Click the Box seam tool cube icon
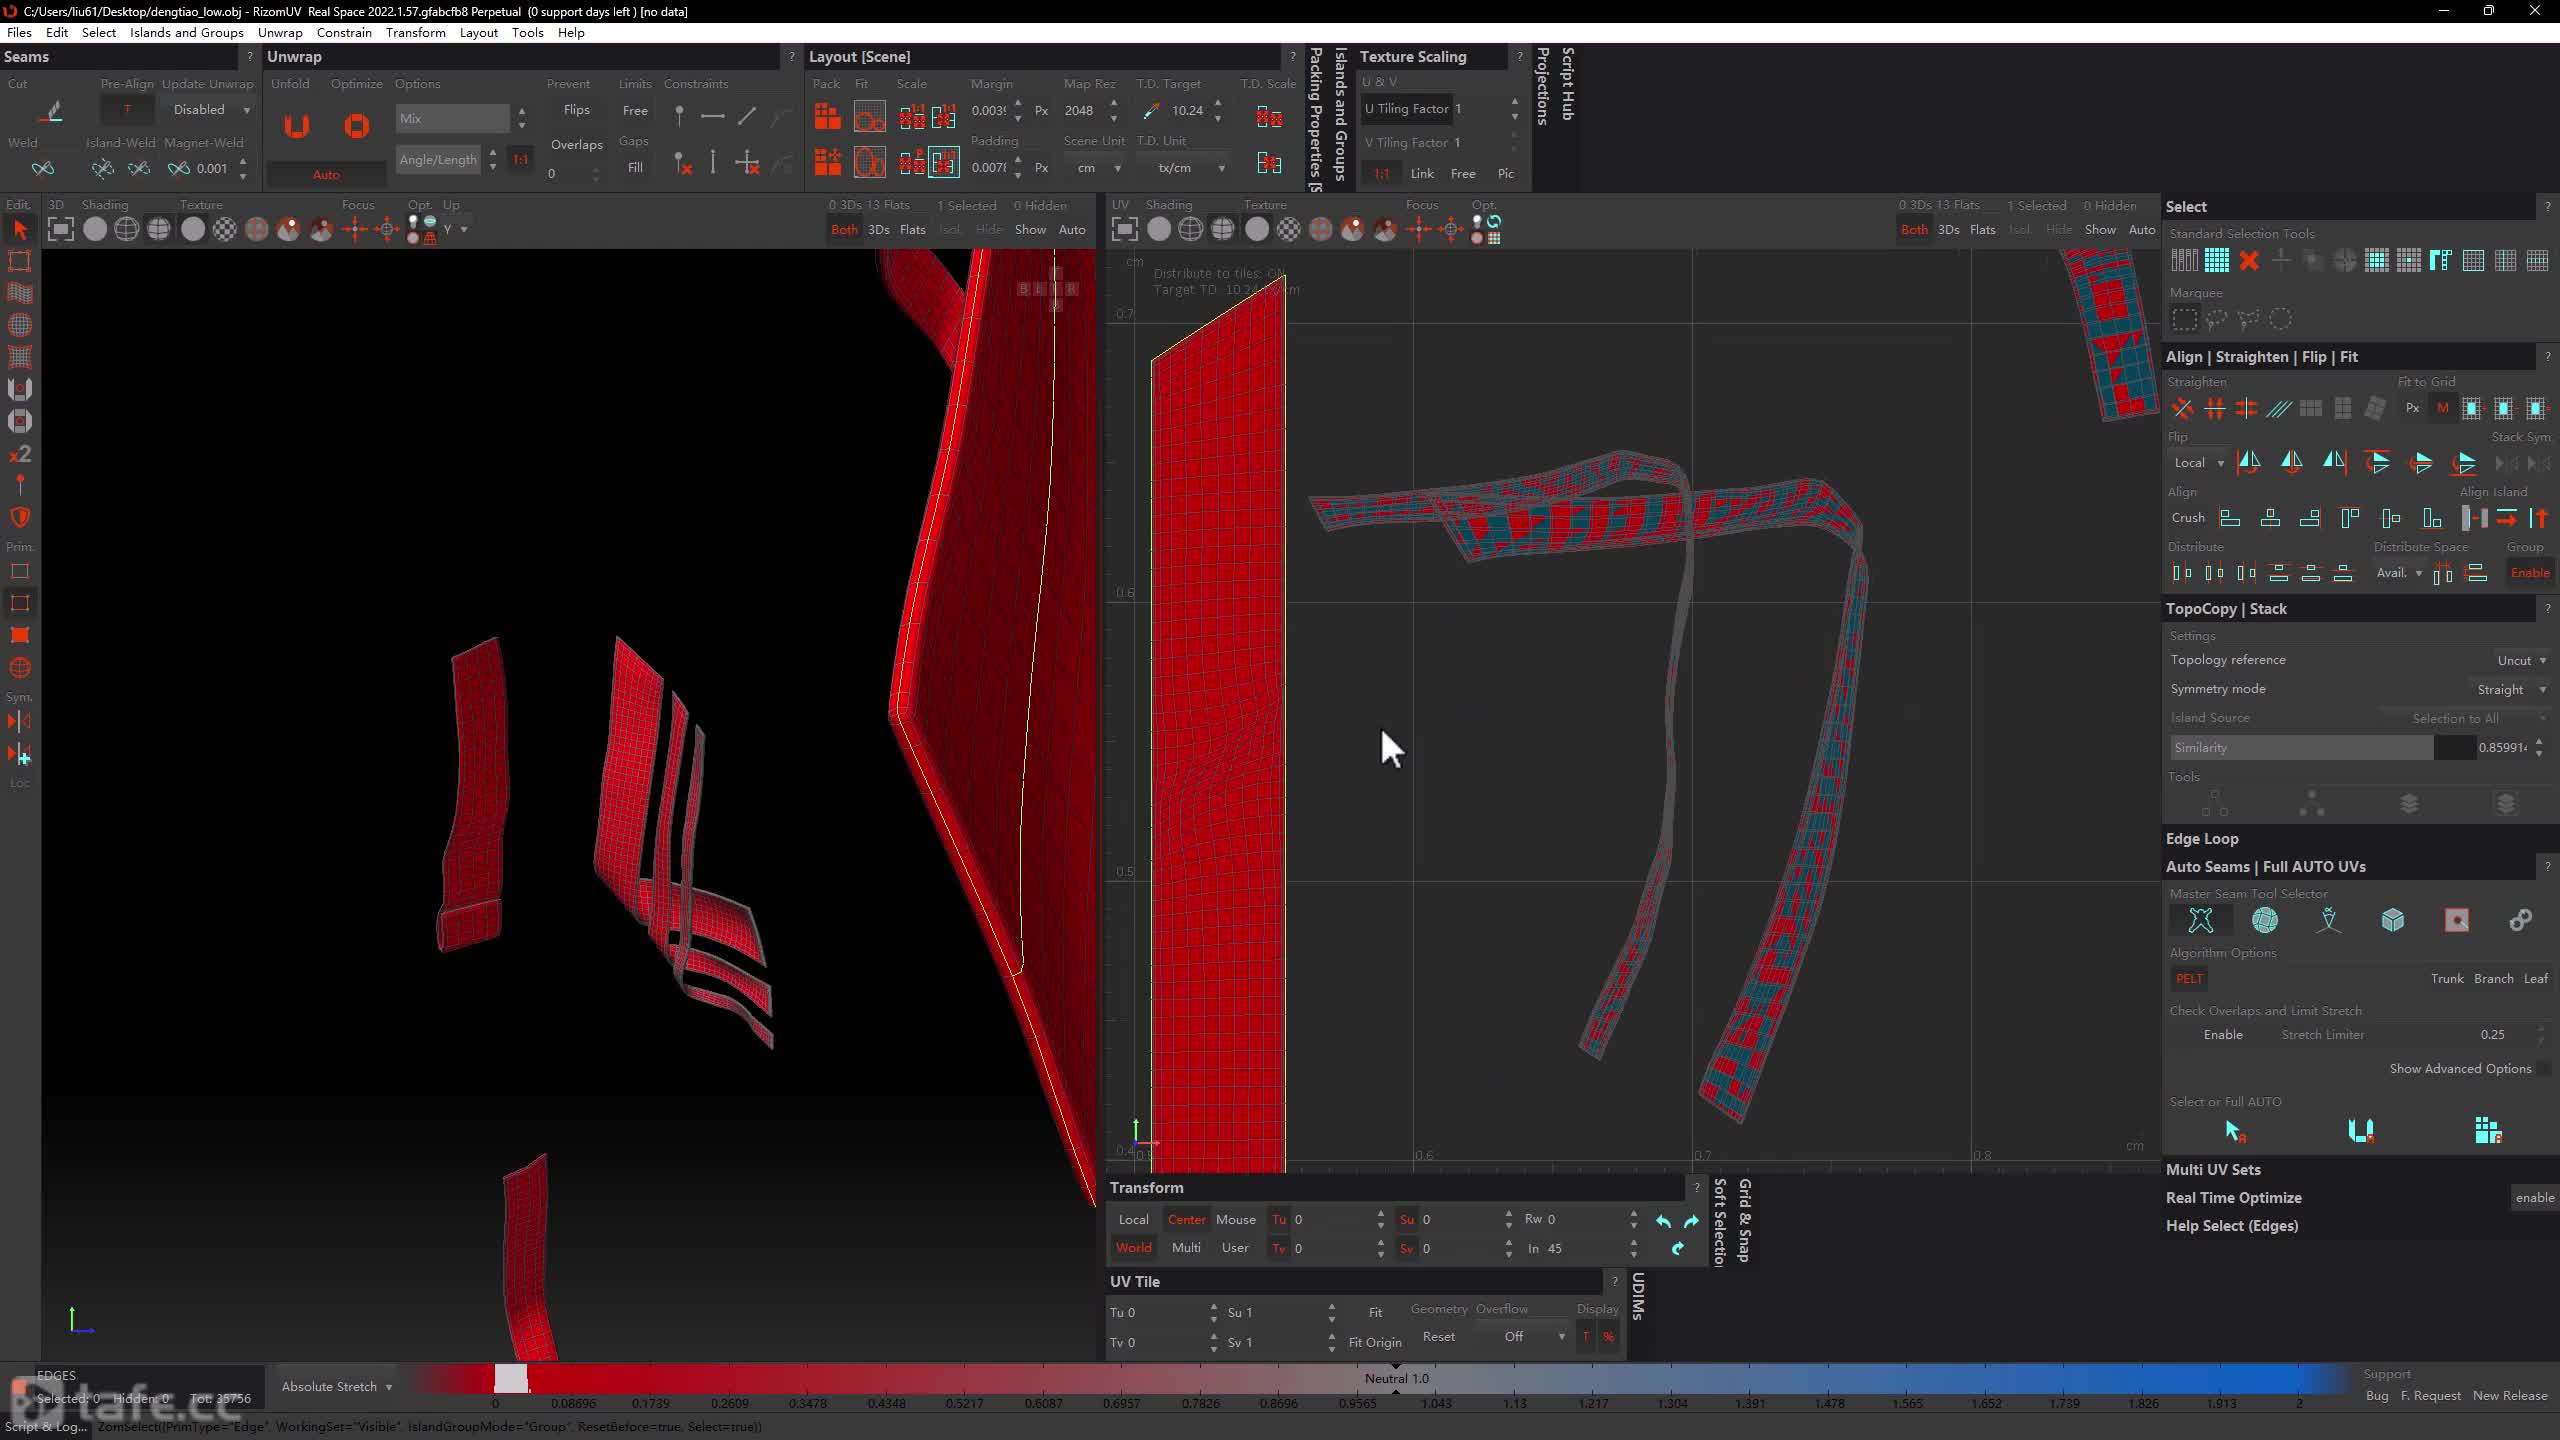The image size is (2560, 1440). (2393, 920)
